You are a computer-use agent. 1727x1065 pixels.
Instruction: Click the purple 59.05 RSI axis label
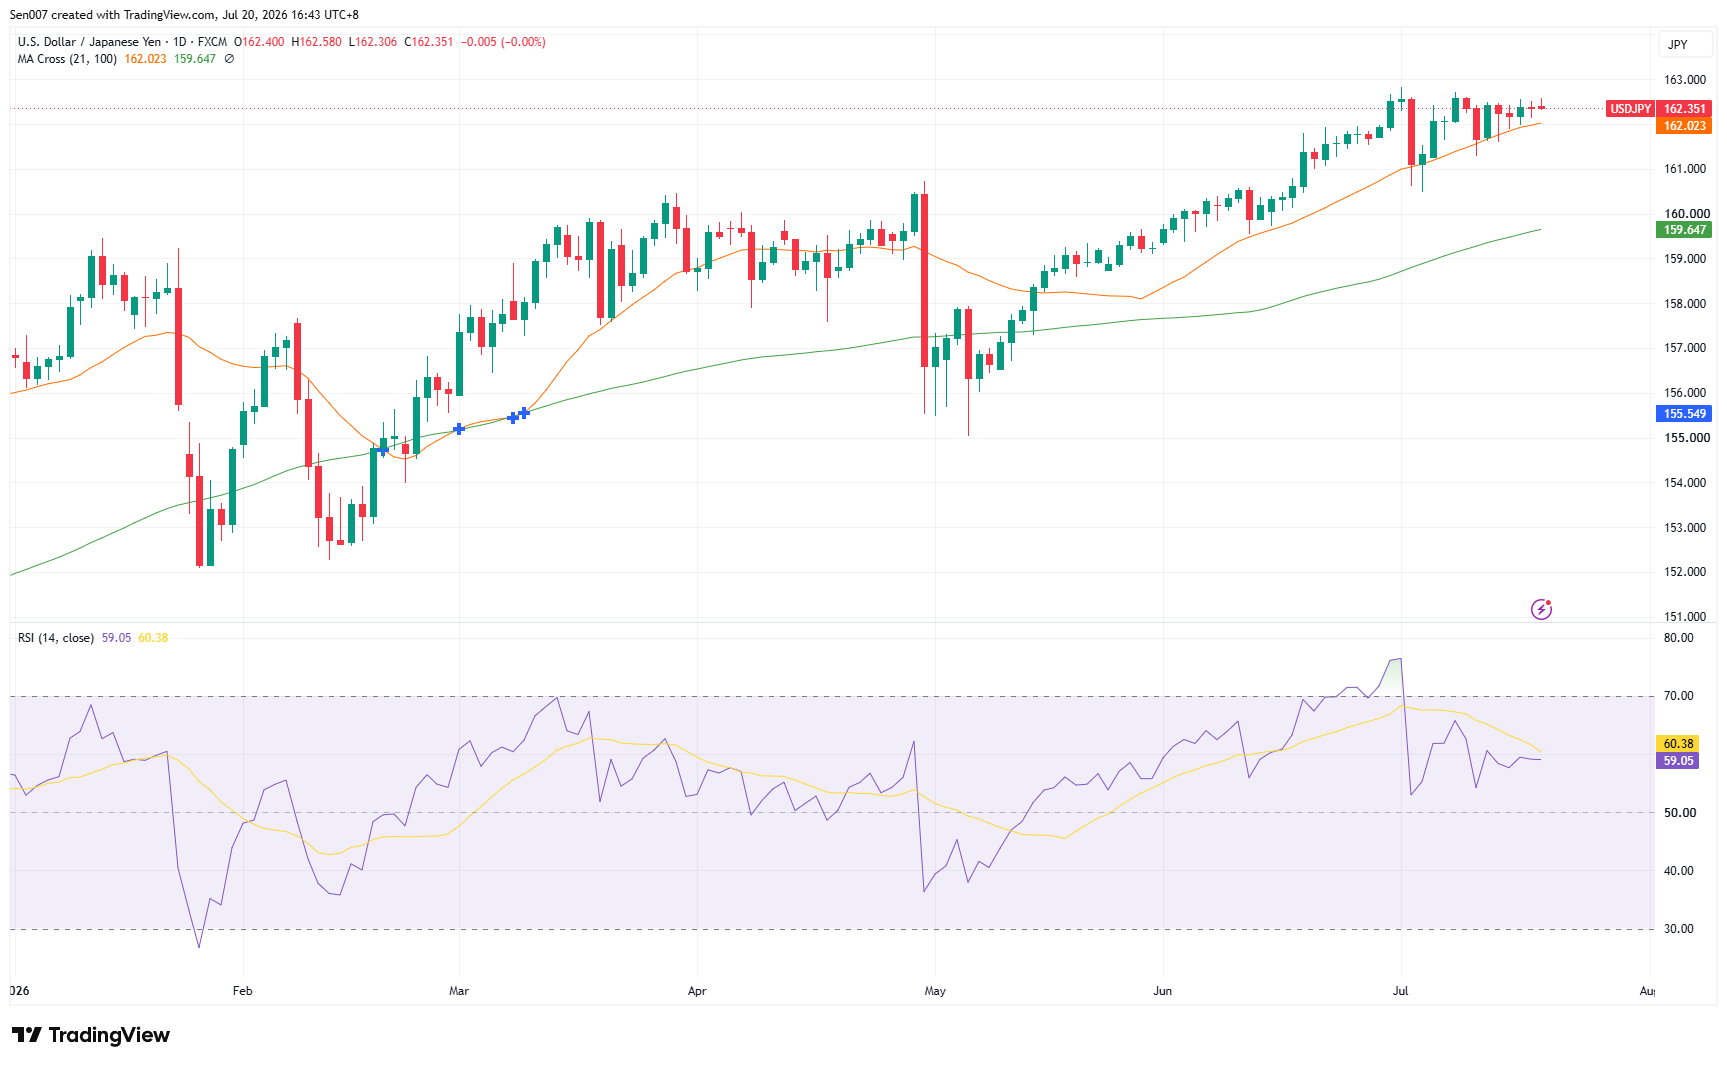point(1678,761)
